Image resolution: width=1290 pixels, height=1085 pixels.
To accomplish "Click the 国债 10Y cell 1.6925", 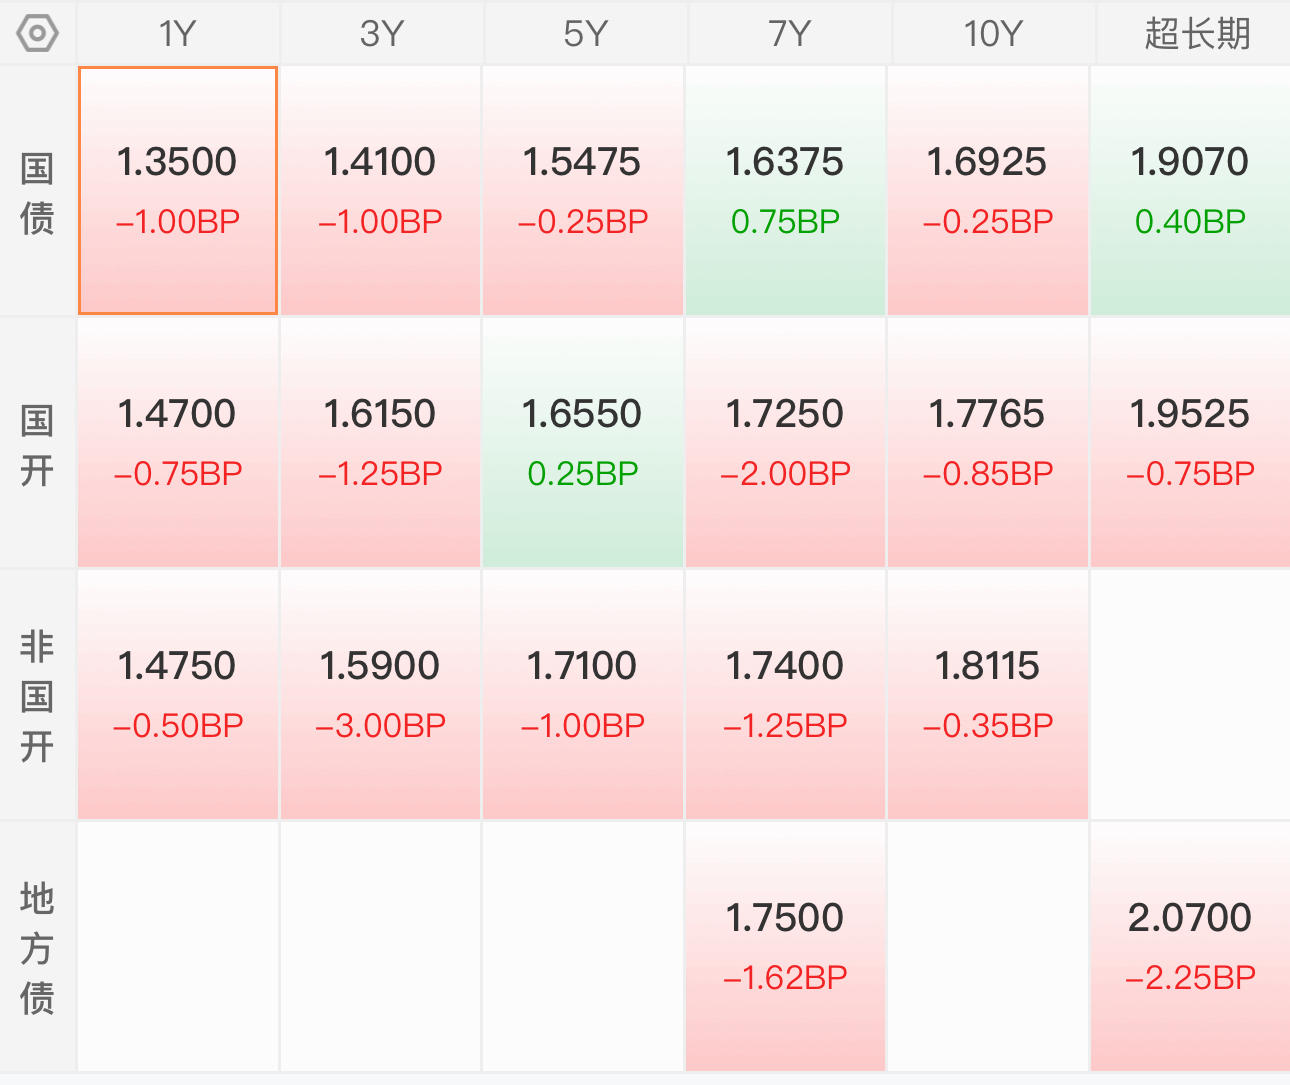I will tap(987, 191).
